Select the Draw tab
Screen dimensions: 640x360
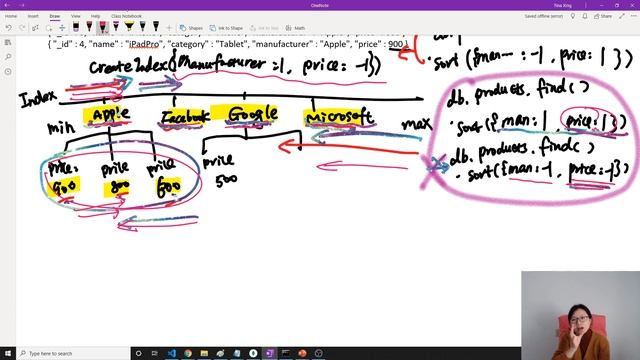click(x=55, y=16)
